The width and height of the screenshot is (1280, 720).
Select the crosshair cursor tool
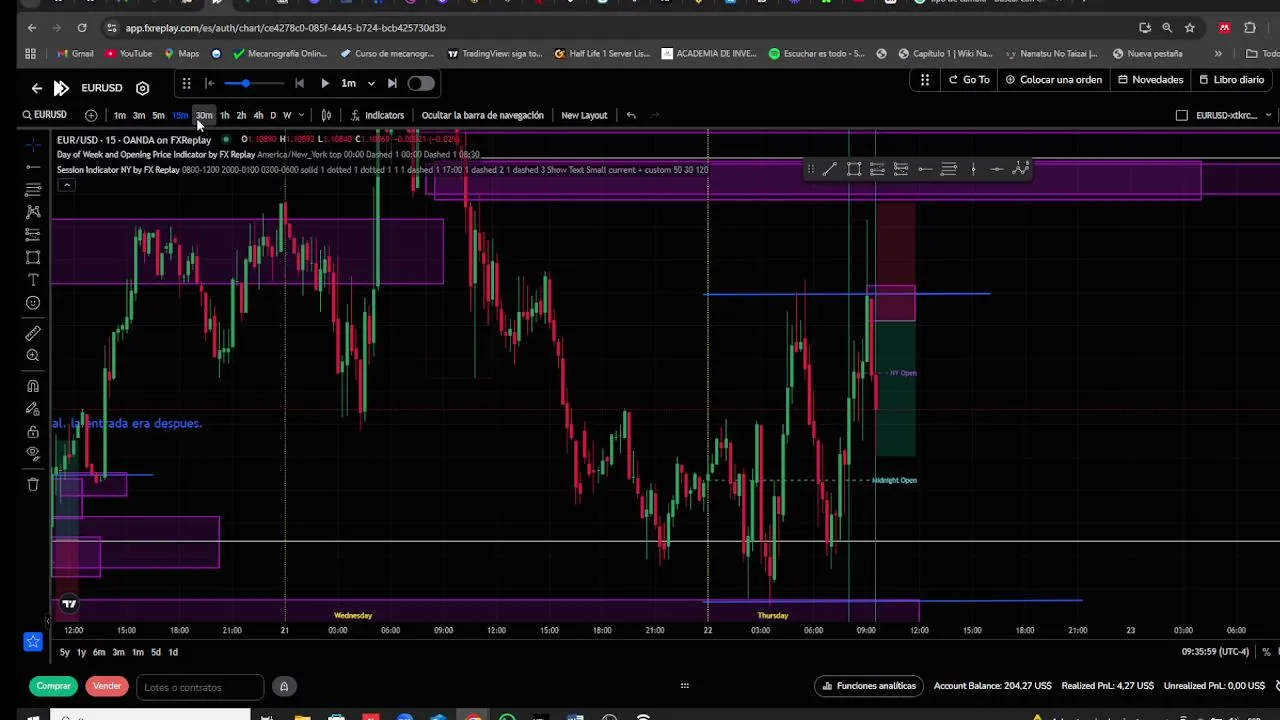(33, 145)
